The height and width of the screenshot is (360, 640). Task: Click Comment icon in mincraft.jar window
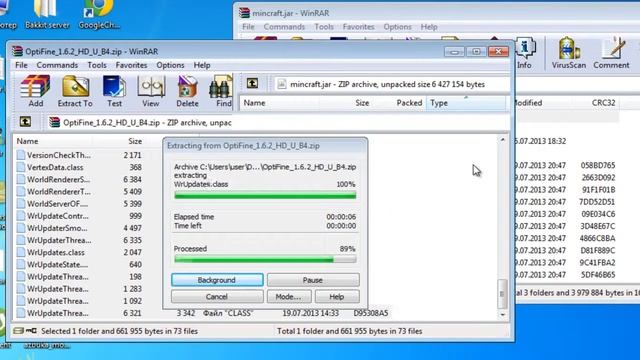tap(611, 53)
